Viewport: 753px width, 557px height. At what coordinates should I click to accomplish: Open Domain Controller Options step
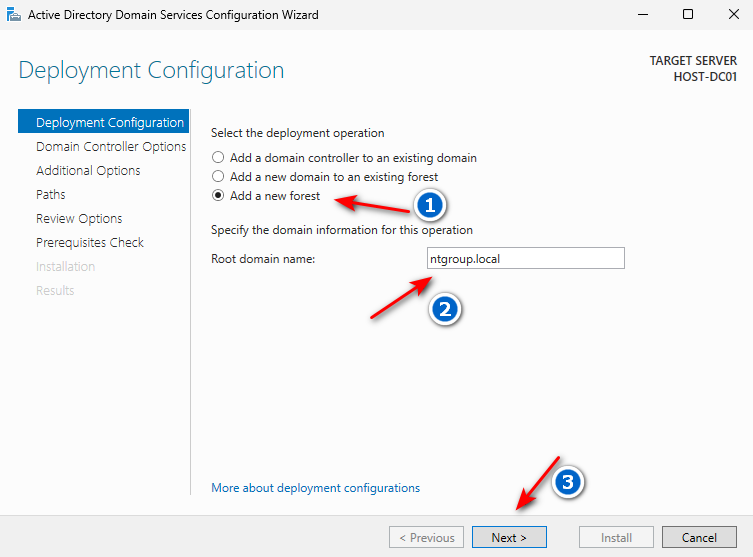111,146
